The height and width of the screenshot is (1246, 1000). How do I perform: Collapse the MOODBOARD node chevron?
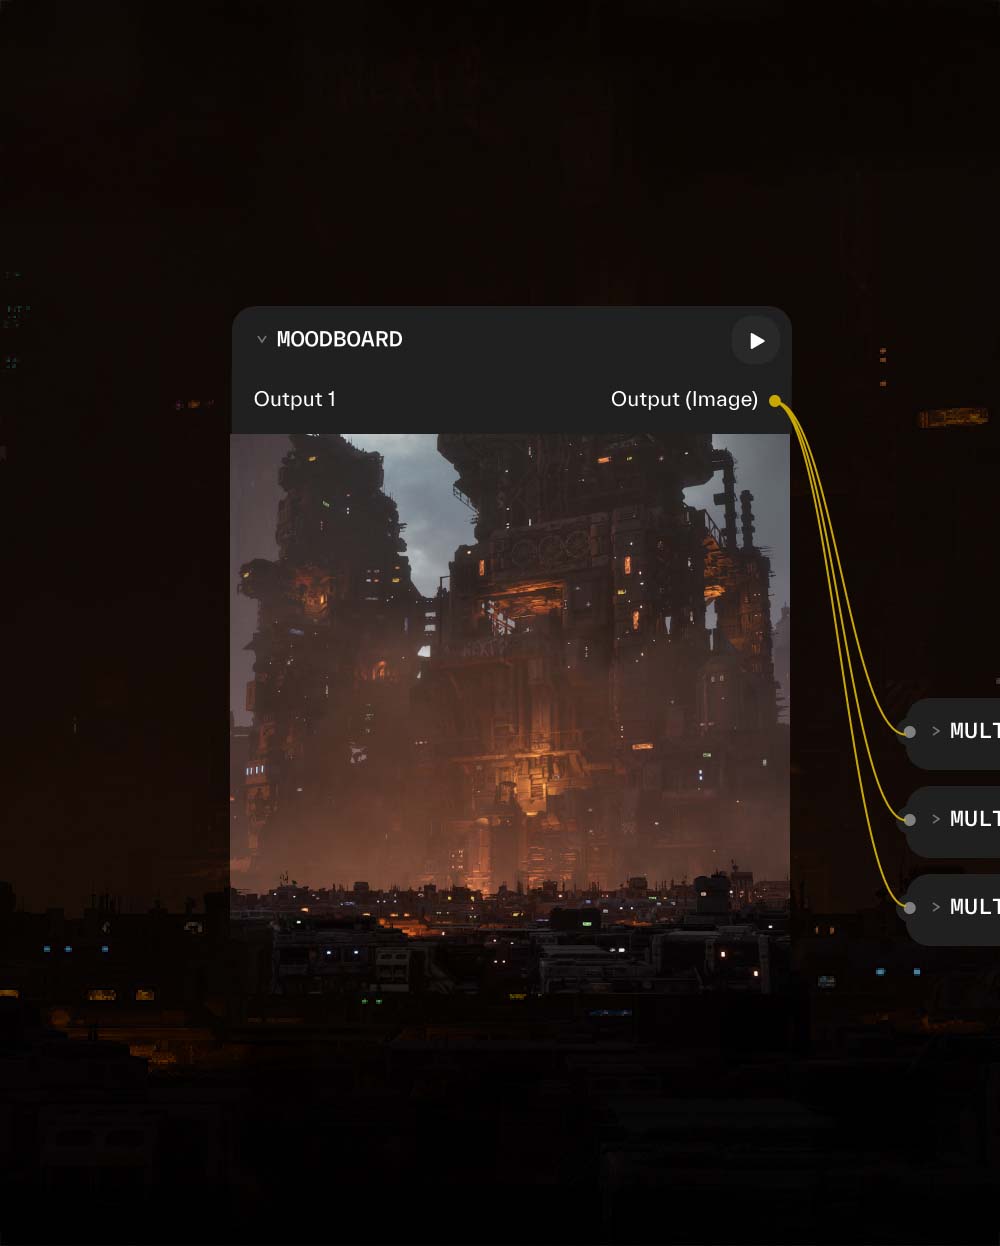pyautogui.click(x=262, y=340)
